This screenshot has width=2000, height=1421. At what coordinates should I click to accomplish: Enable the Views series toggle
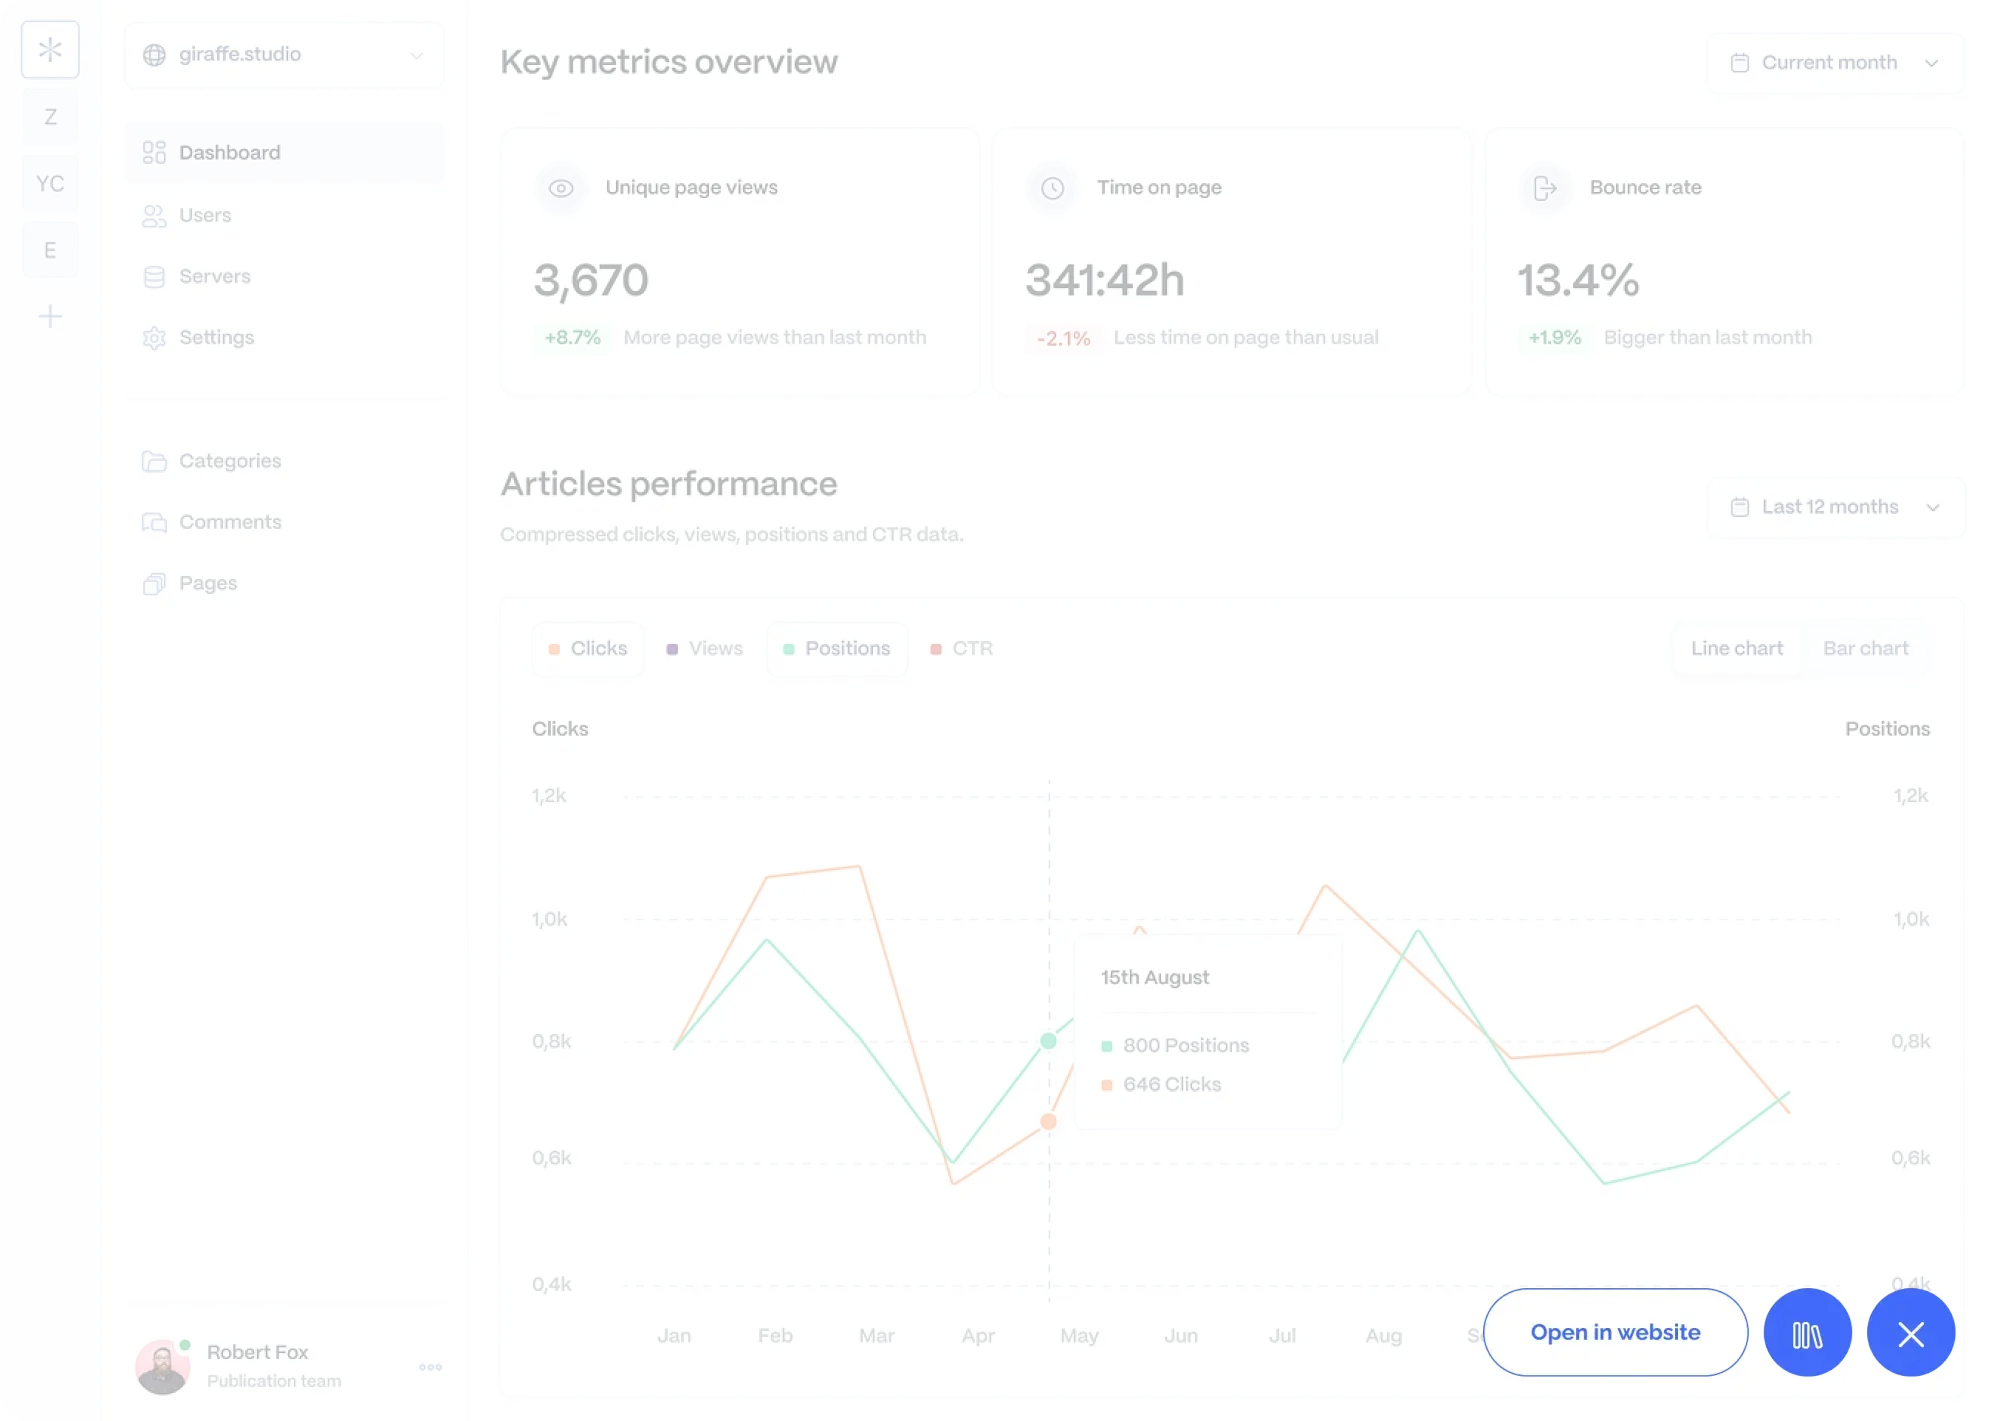705,649
